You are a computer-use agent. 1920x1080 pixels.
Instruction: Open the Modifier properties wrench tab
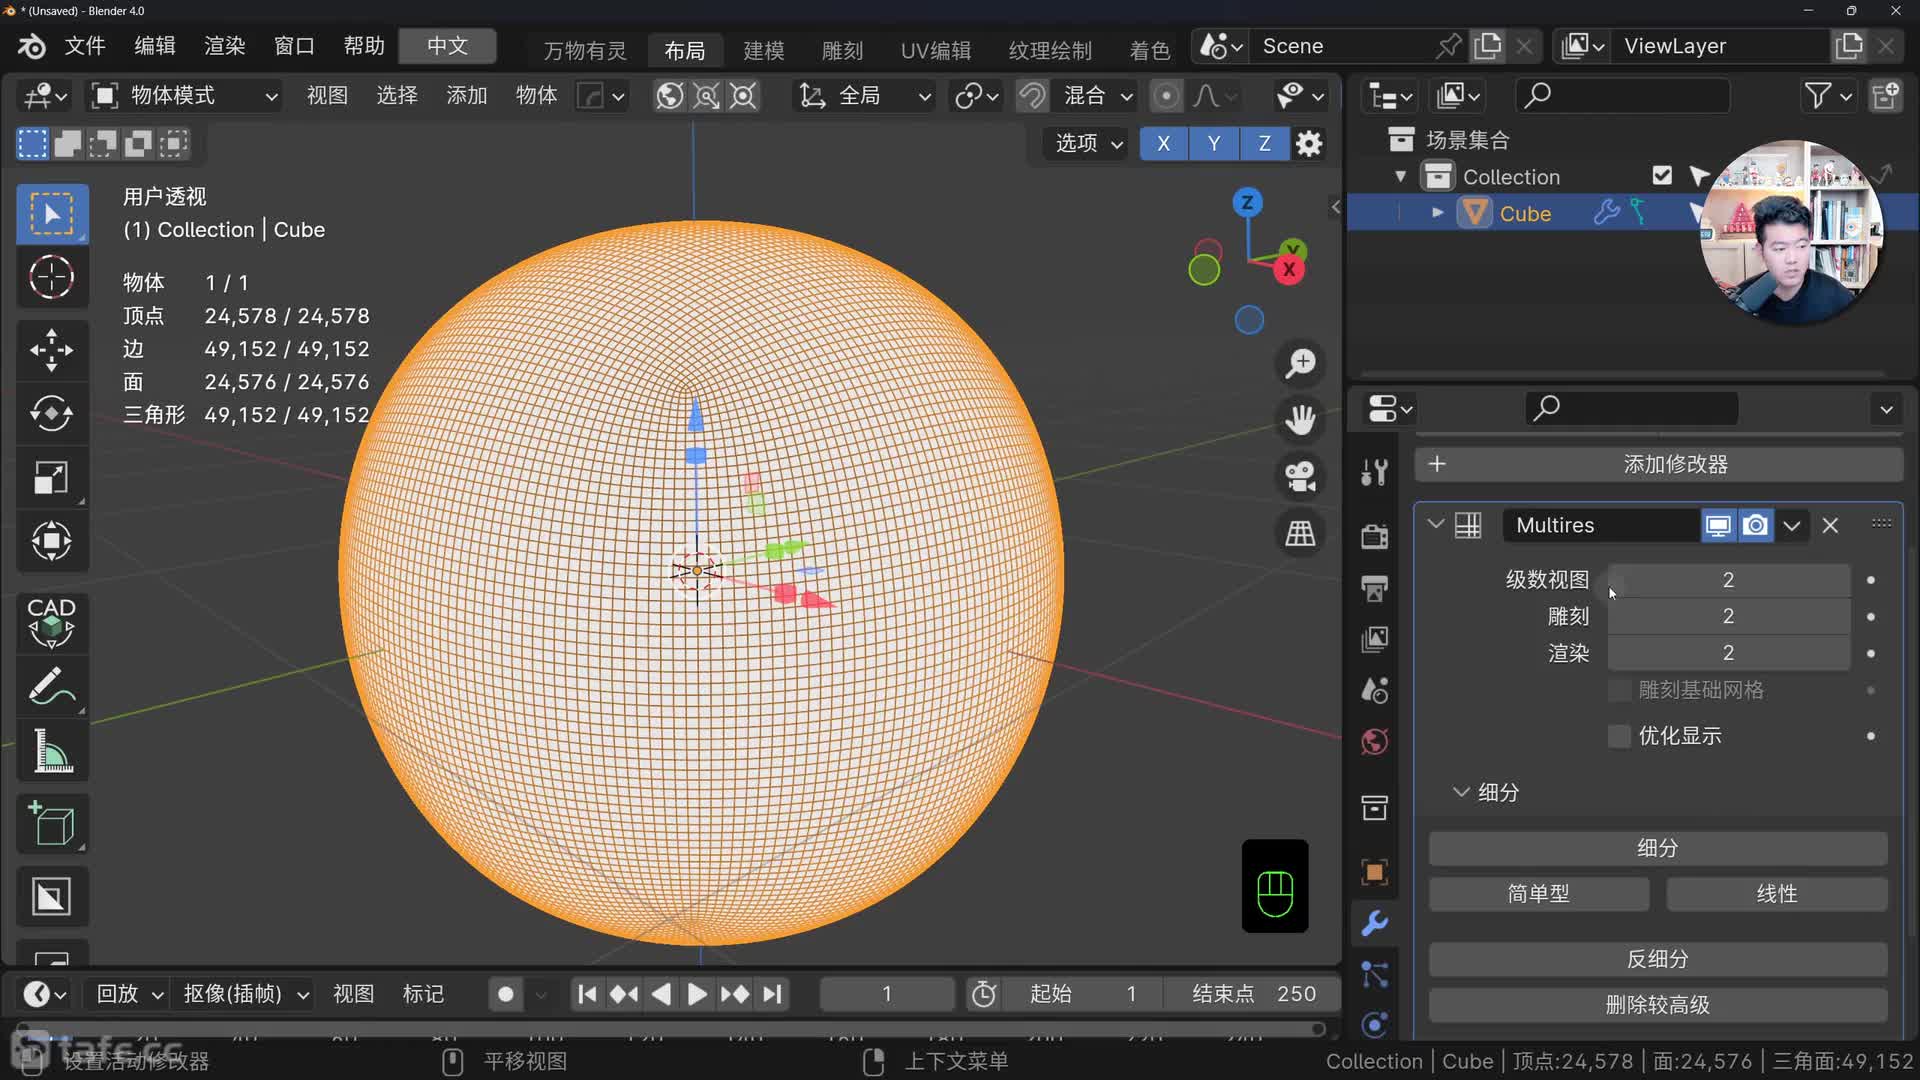1375,923
